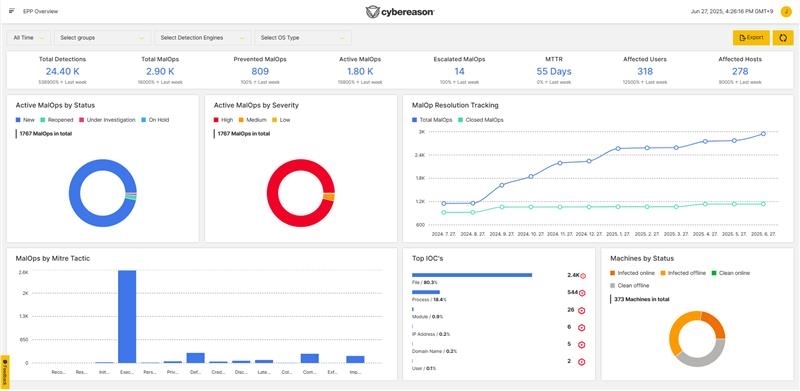The height and width of the screenshot is (391, 800).
Task: Click the Total MalOps value 2.90 K
Action: tap(160, 71)
